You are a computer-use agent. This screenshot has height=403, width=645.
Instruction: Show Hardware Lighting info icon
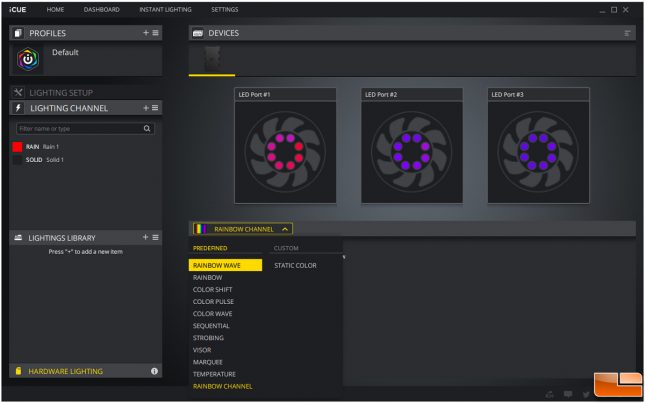tap(154, 371)
